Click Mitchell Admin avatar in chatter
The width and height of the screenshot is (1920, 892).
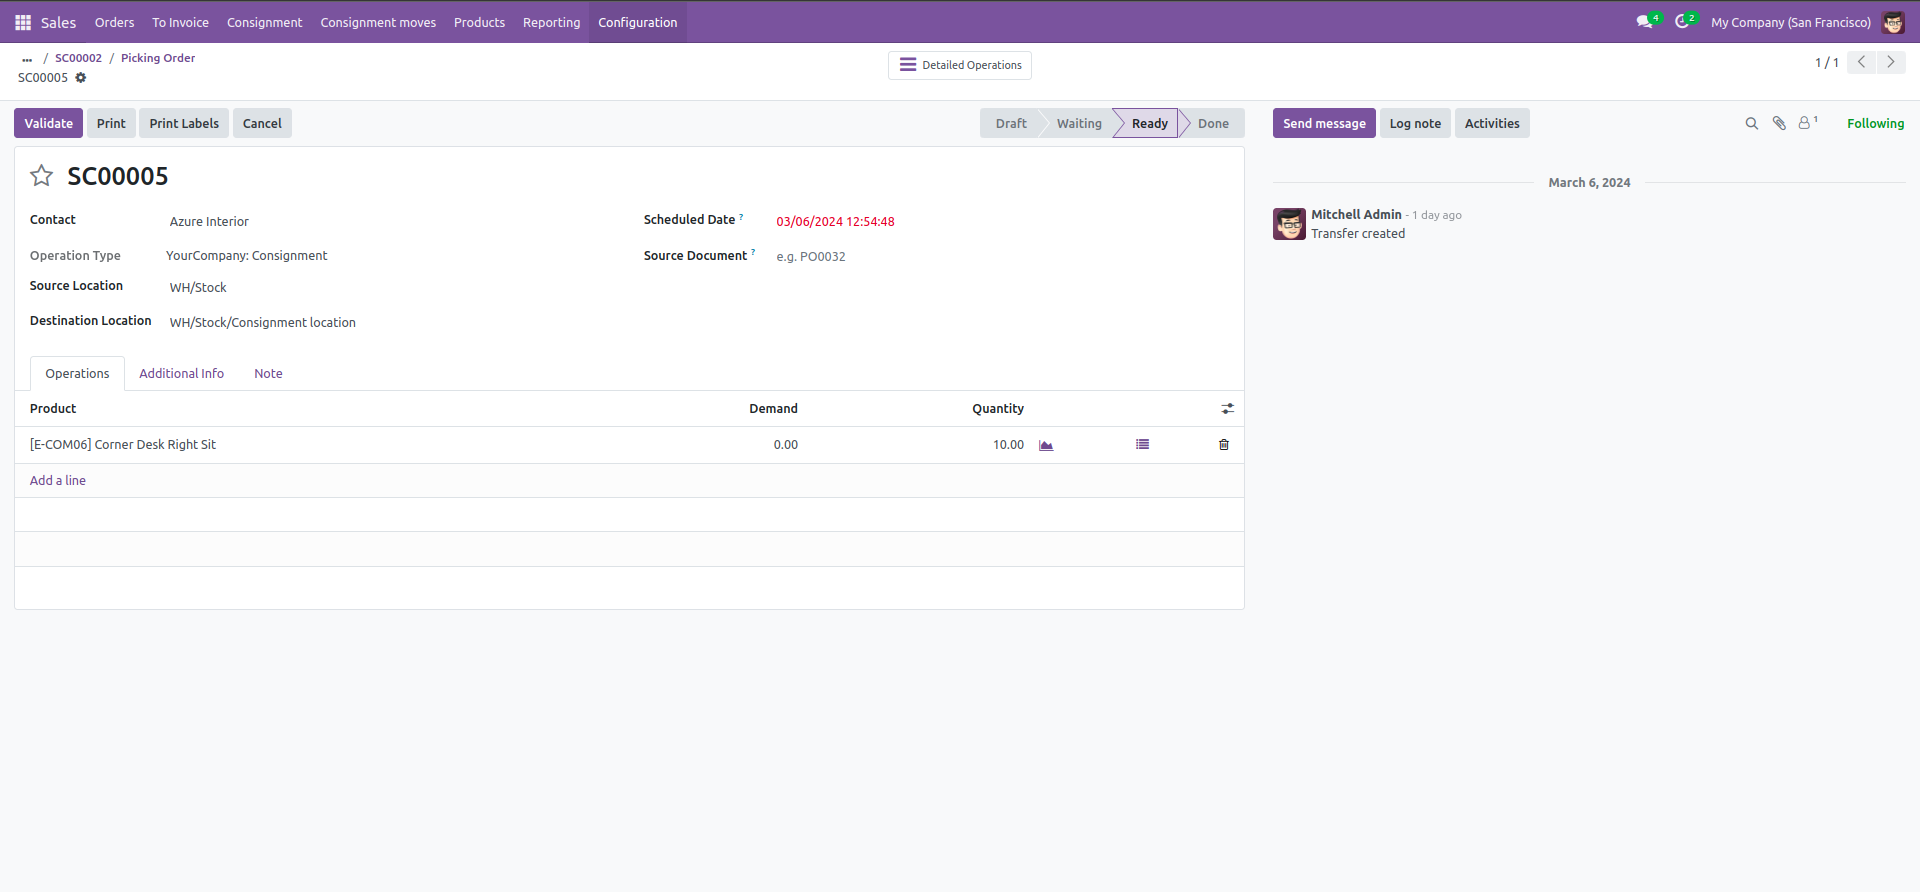(1289, 224)
